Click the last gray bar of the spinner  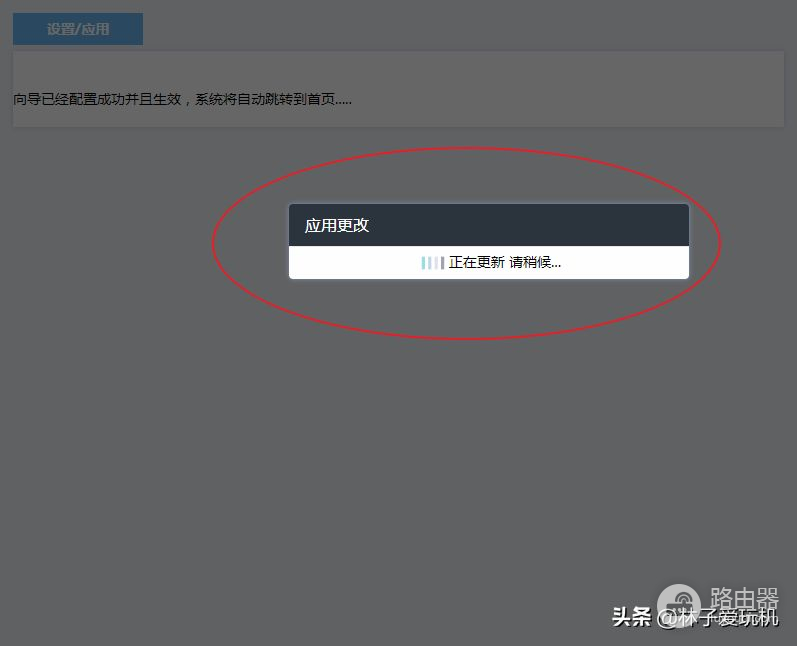pyautogui.click(x=442, y=263)
